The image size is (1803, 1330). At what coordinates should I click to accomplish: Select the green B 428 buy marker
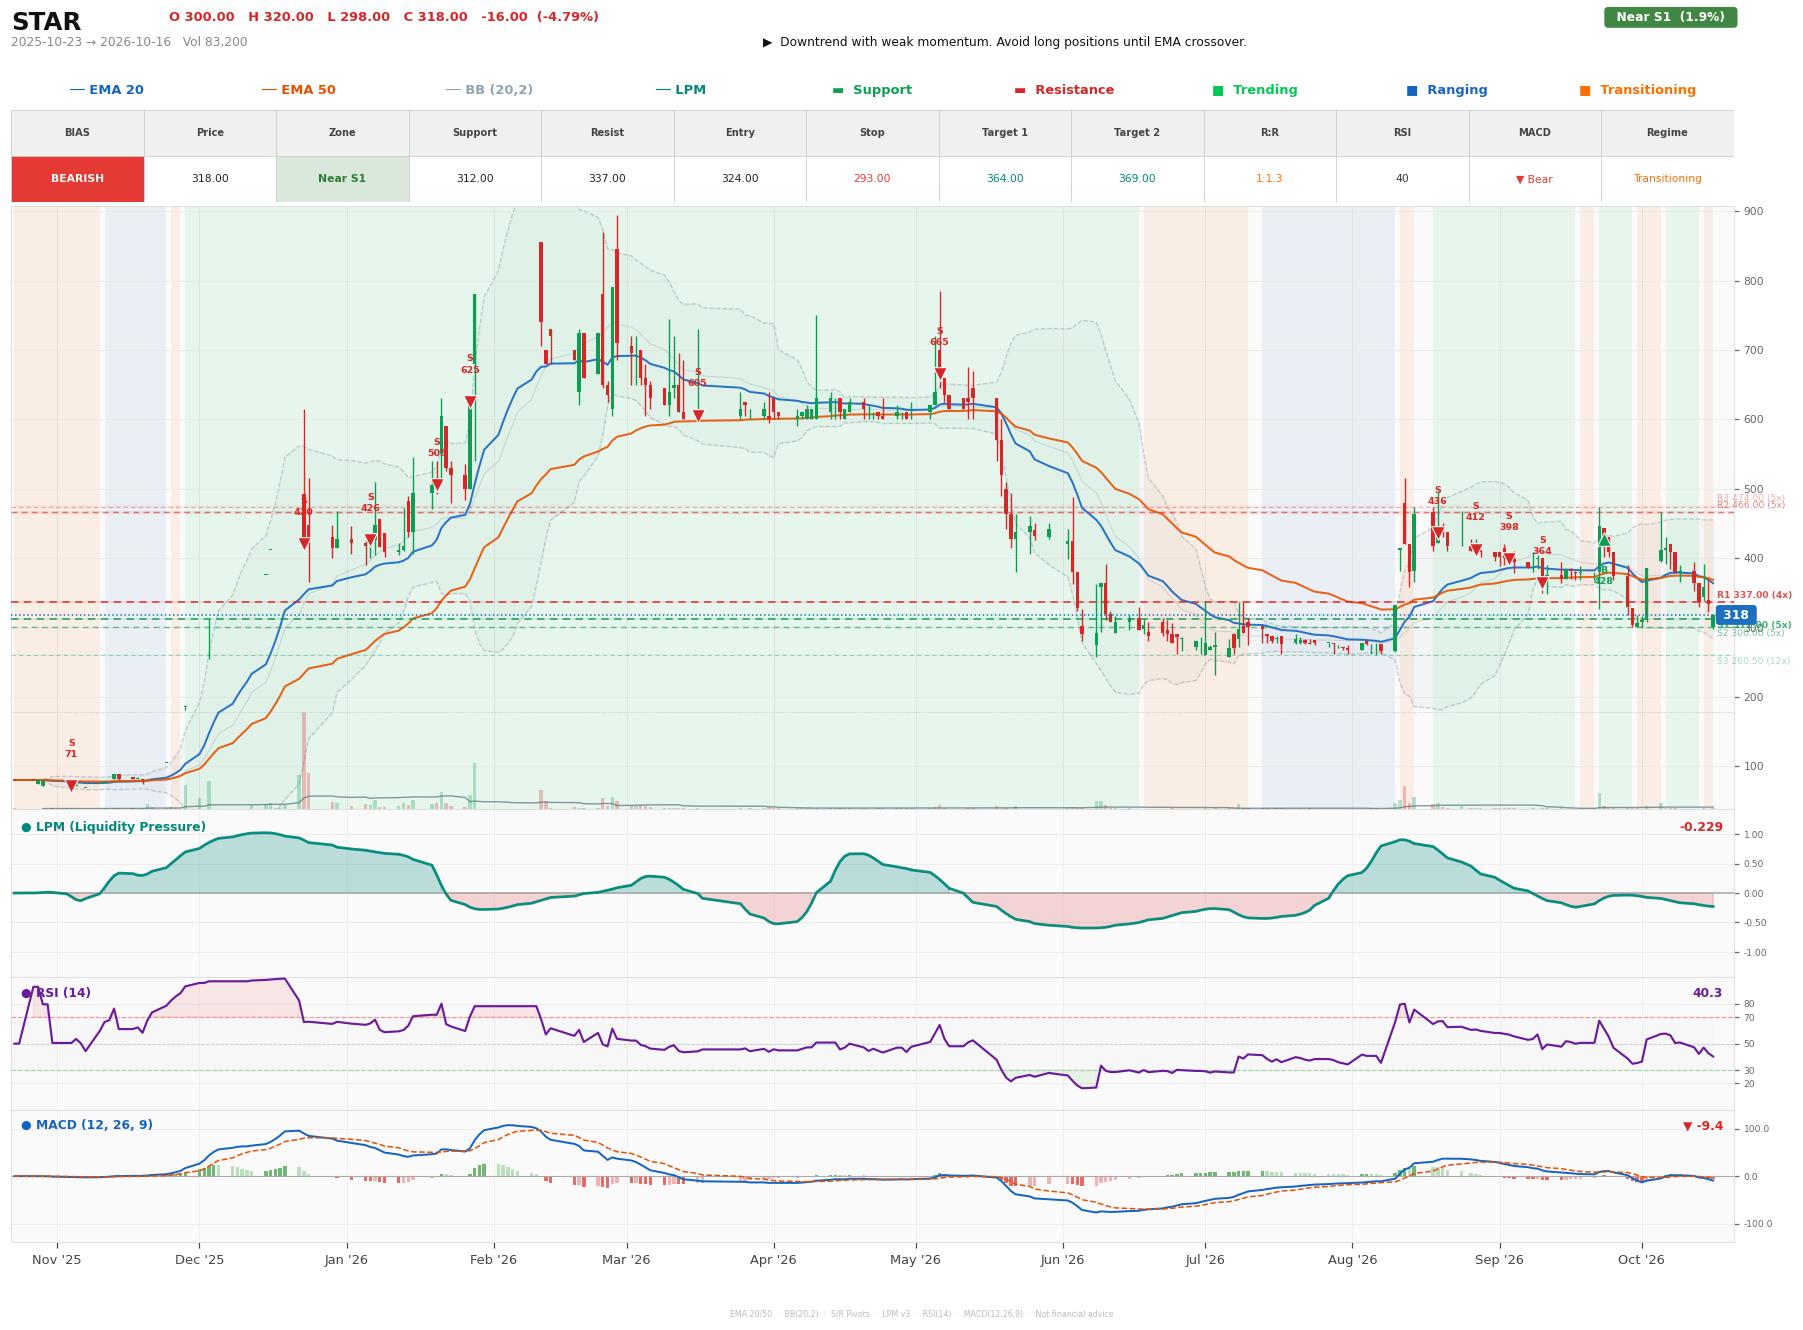point(1604,541)
